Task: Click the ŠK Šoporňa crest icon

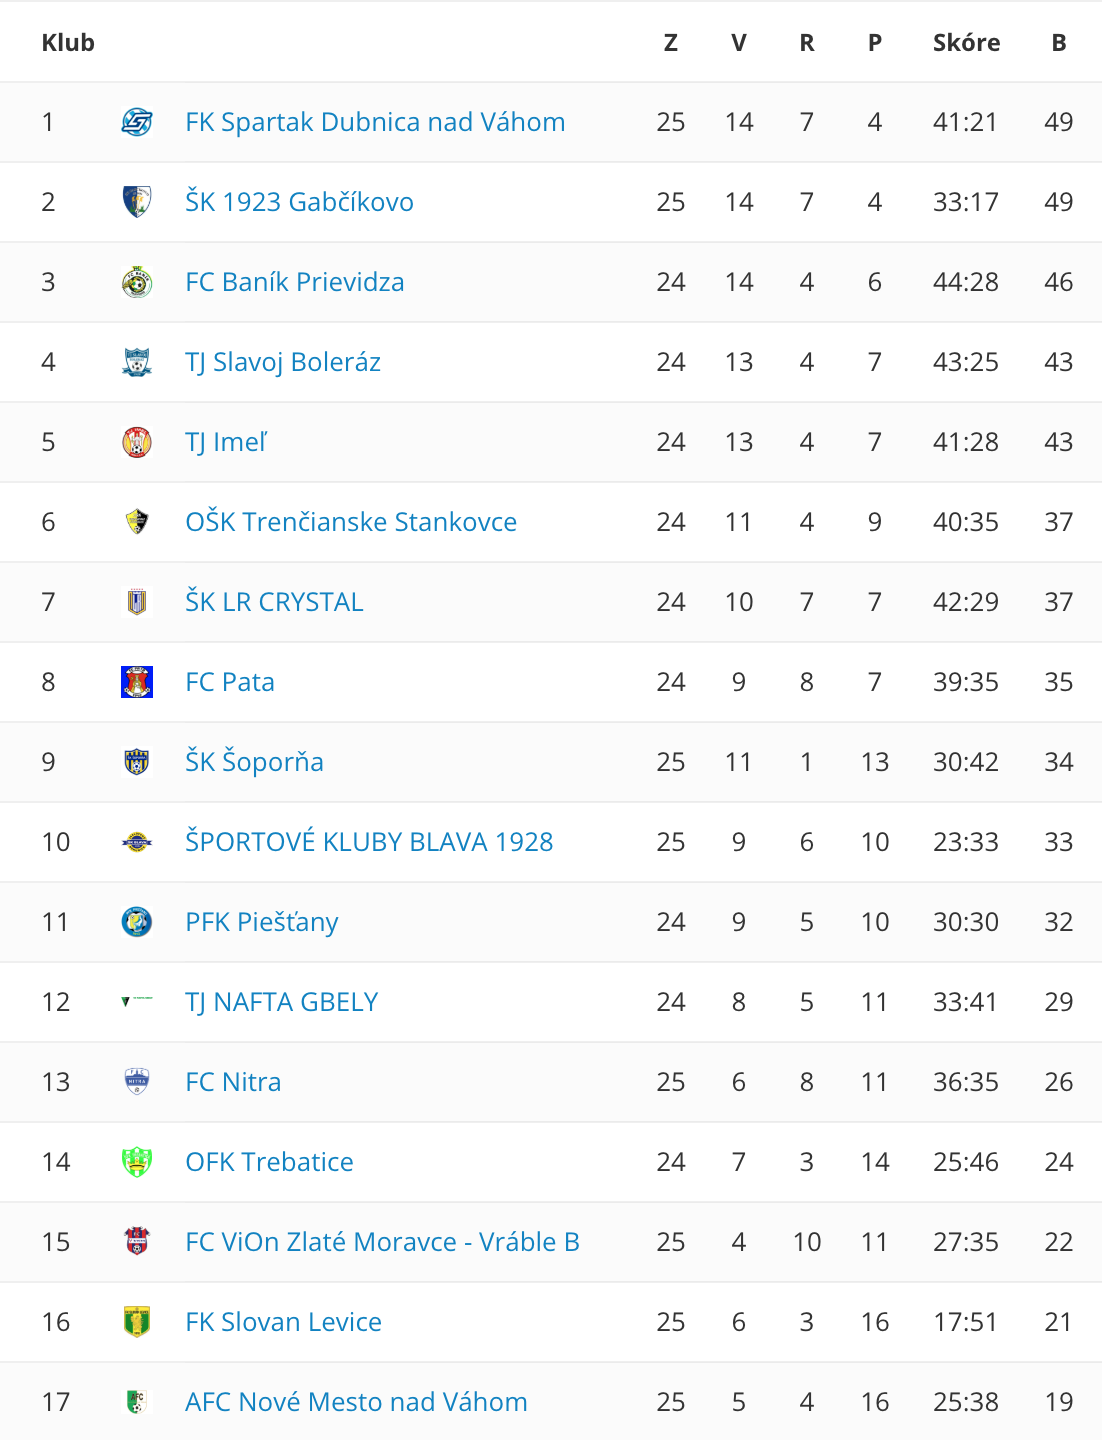Action: pyautogui.click(x=137, y=762)
